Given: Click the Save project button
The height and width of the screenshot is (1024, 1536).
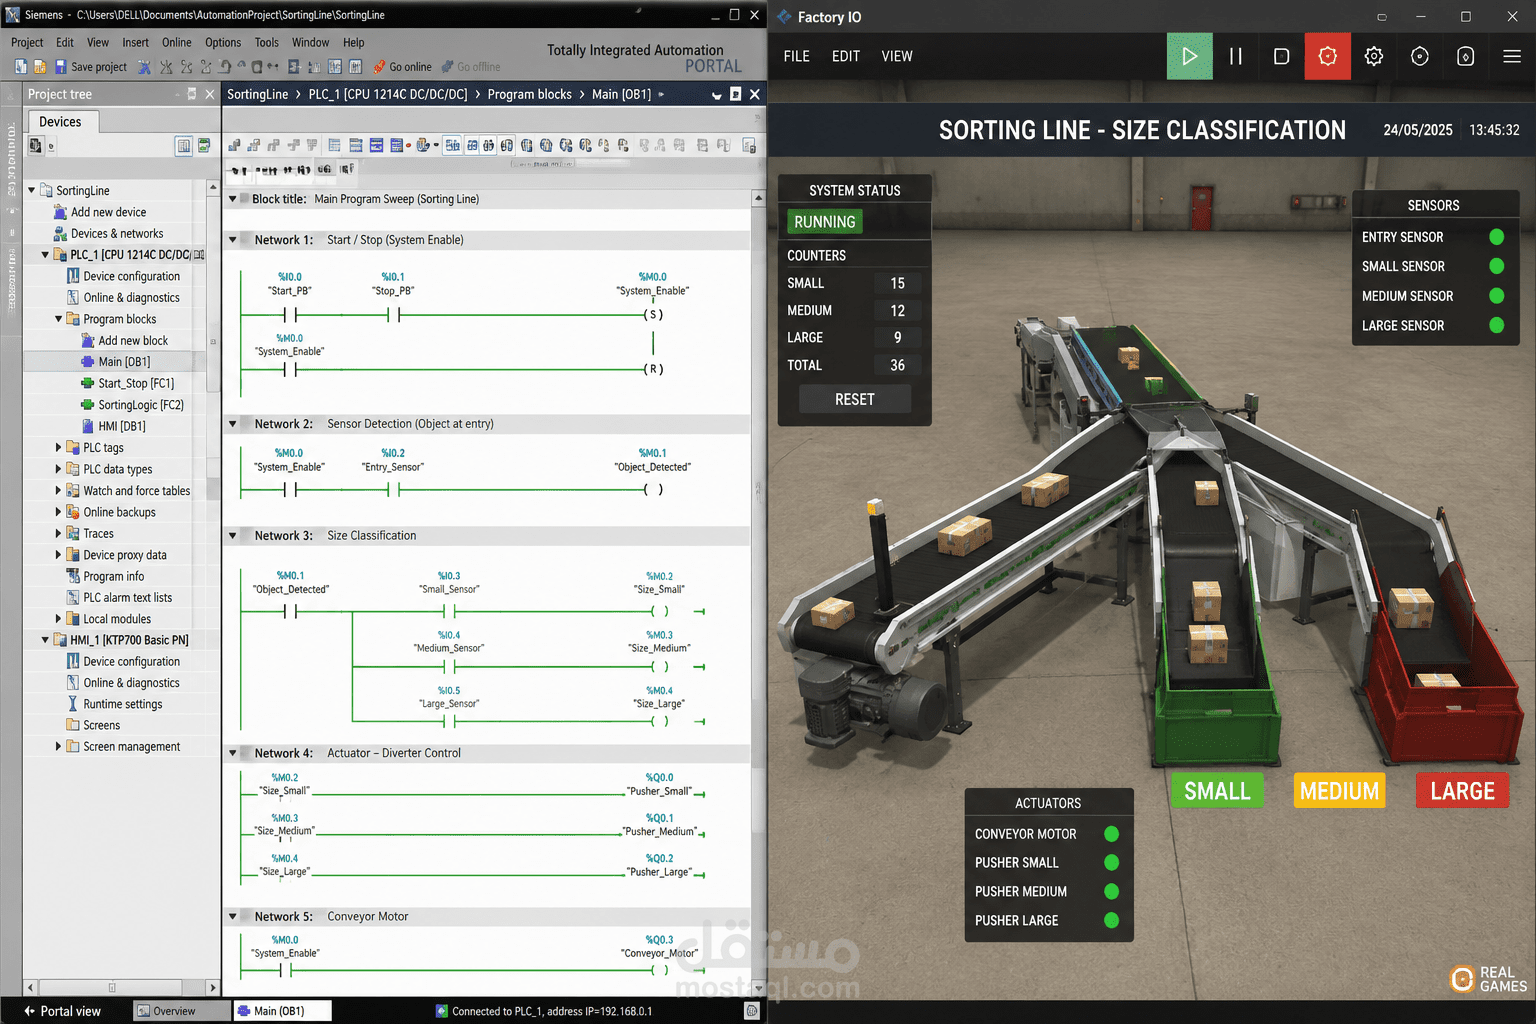Looking at the screenshot, I should click(90, 67).
